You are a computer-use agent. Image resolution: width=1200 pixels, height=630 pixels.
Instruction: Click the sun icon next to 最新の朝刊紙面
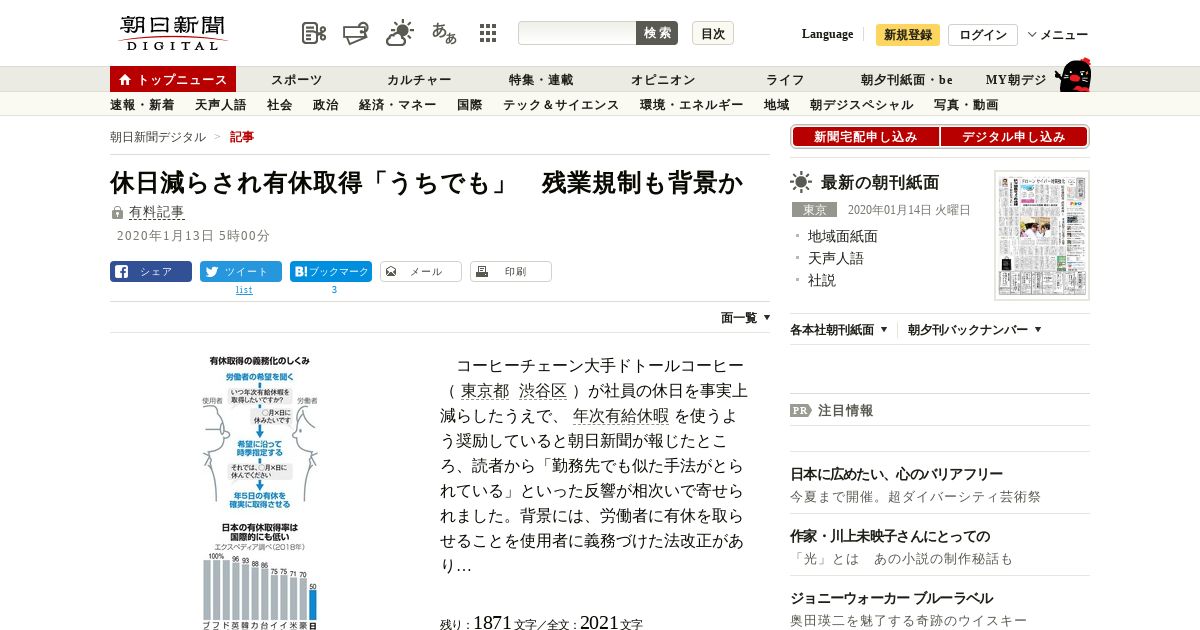click(x=801, y=182)
